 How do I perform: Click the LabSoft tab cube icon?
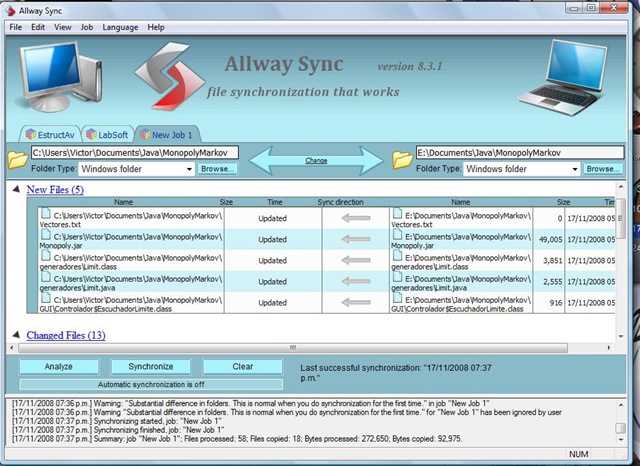pos(91,134)
